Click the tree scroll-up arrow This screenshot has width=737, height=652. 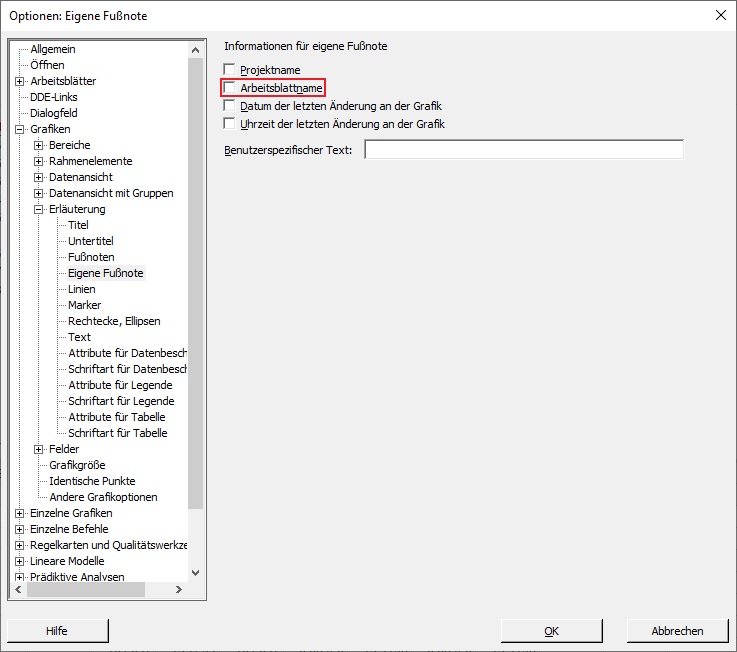pos(196,49)
